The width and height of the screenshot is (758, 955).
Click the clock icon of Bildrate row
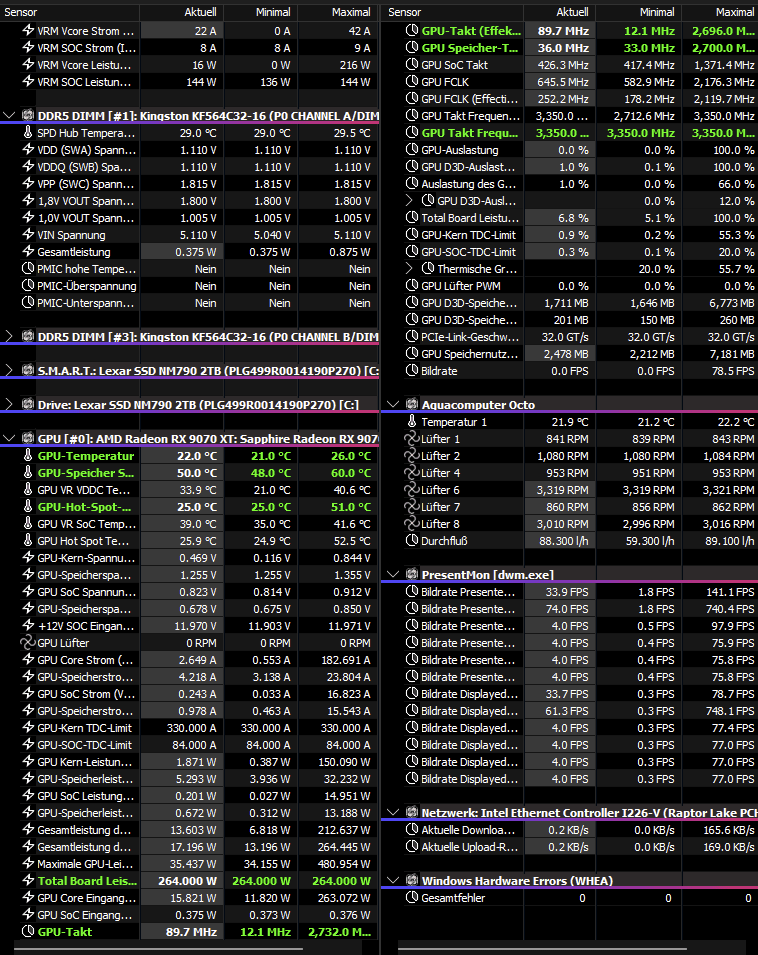tap(412, 370)
